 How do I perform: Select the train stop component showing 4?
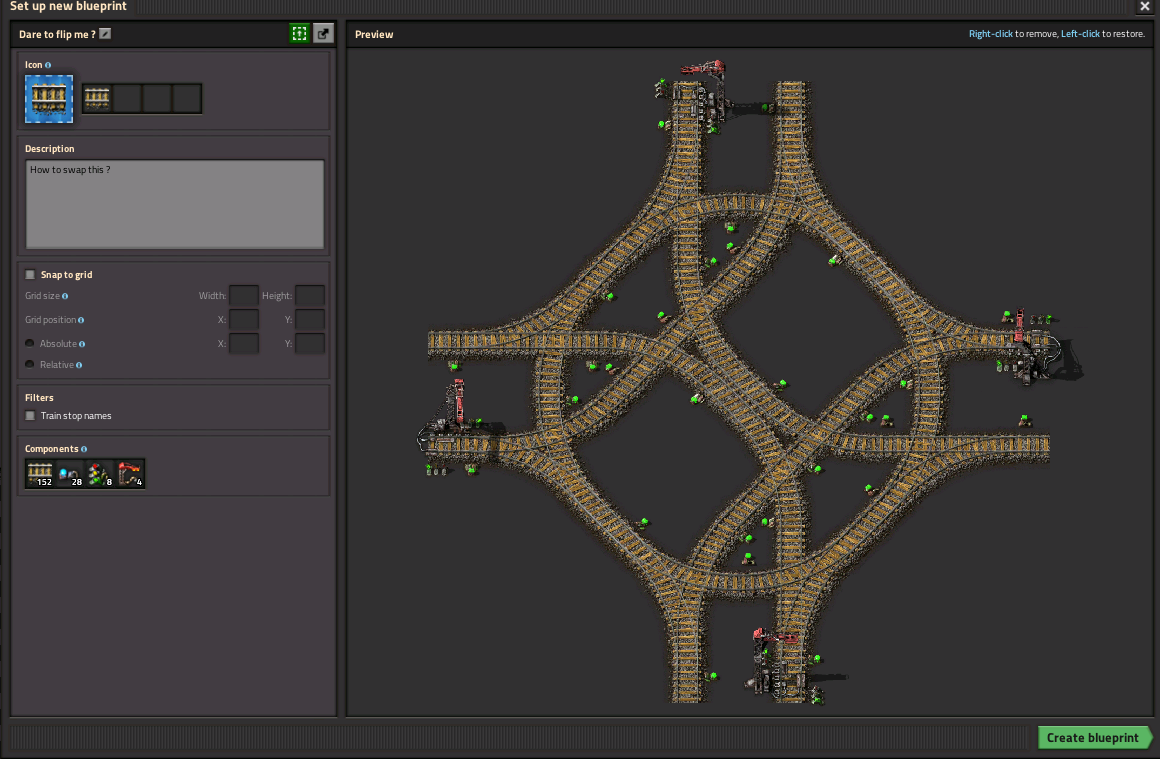point(130,473)
